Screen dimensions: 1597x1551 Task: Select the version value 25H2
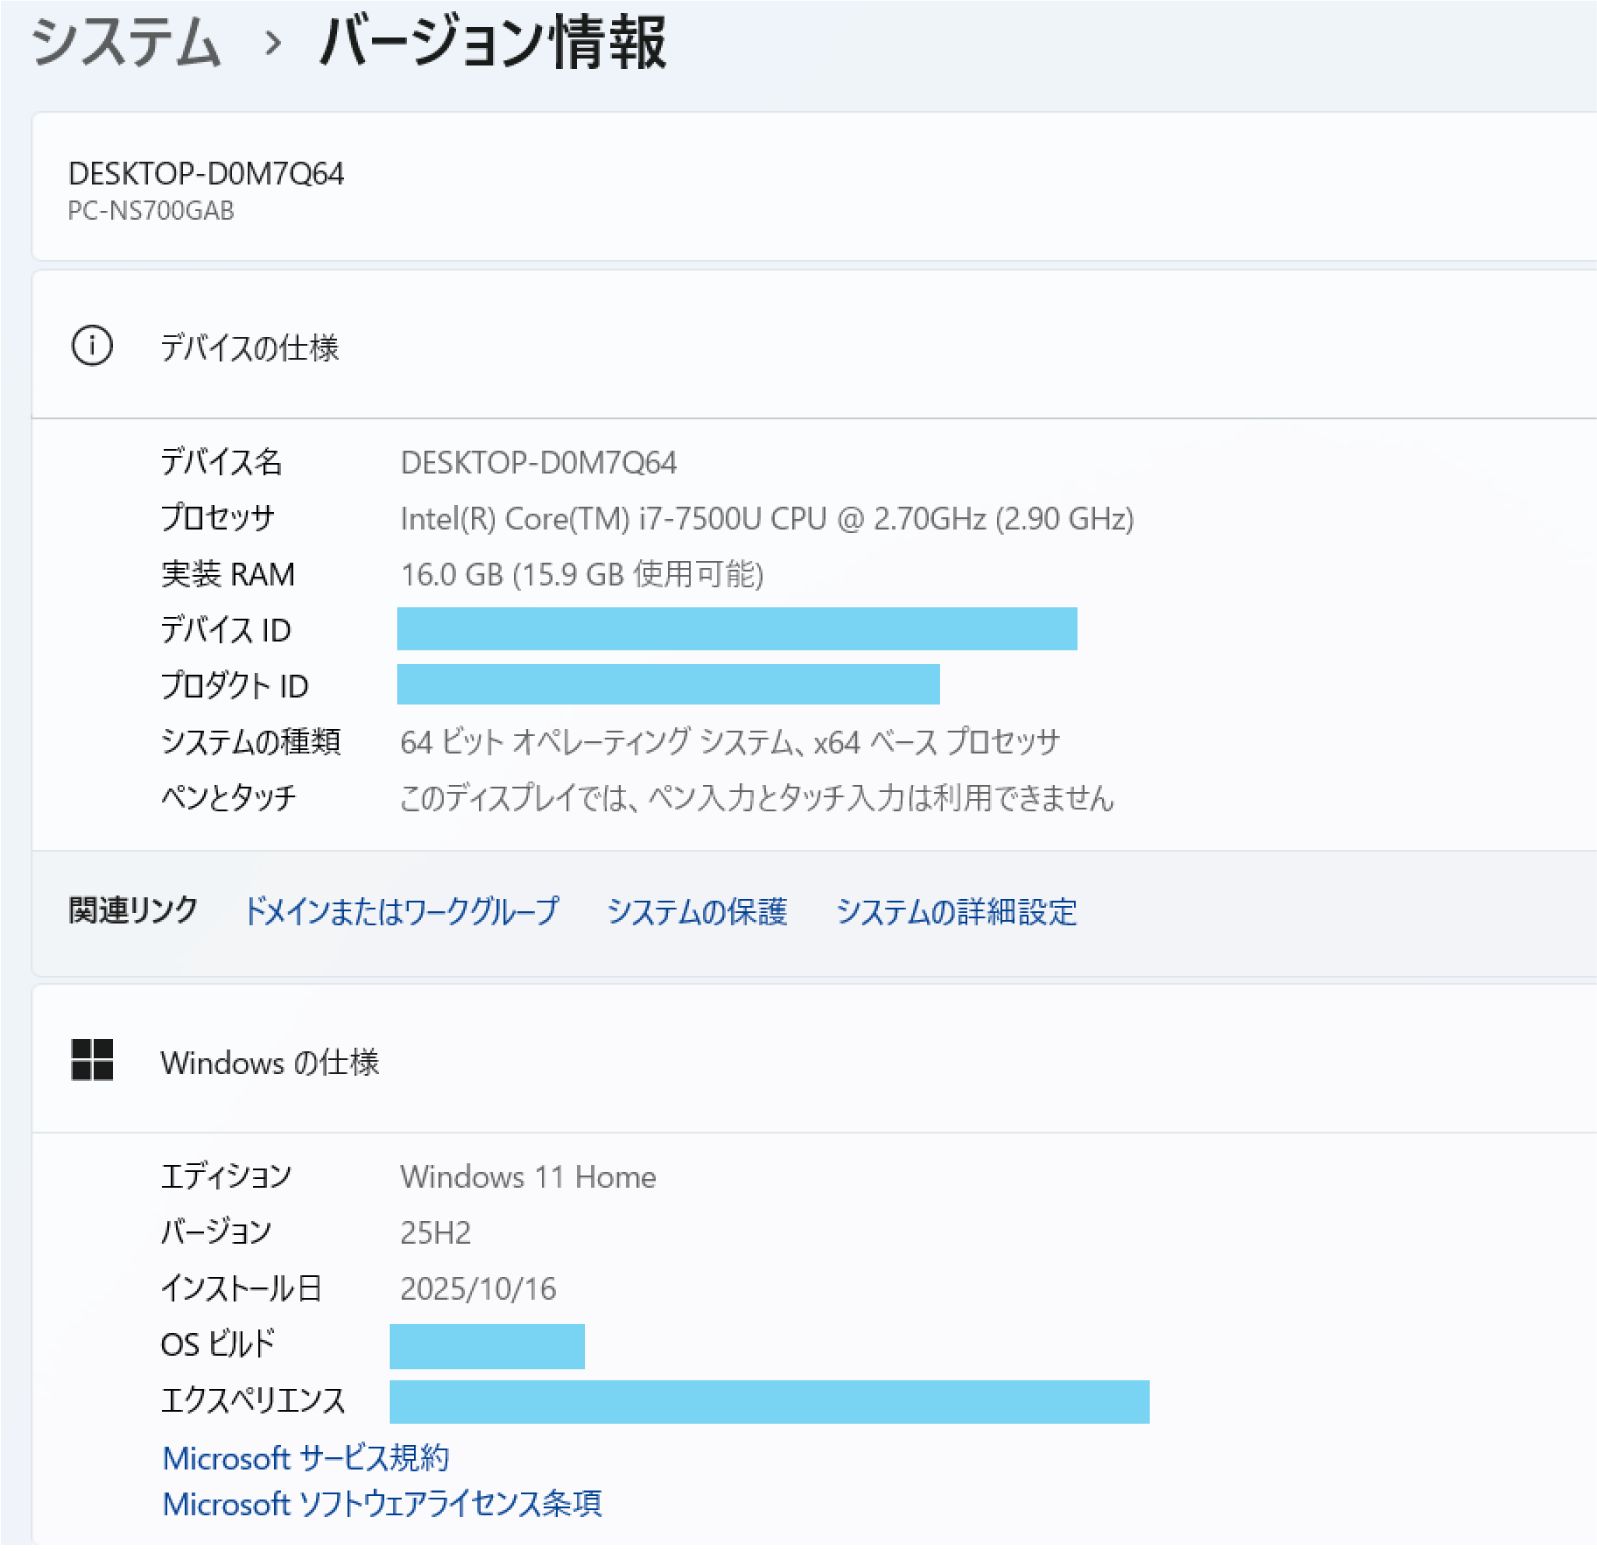[x=435, y=1233]
